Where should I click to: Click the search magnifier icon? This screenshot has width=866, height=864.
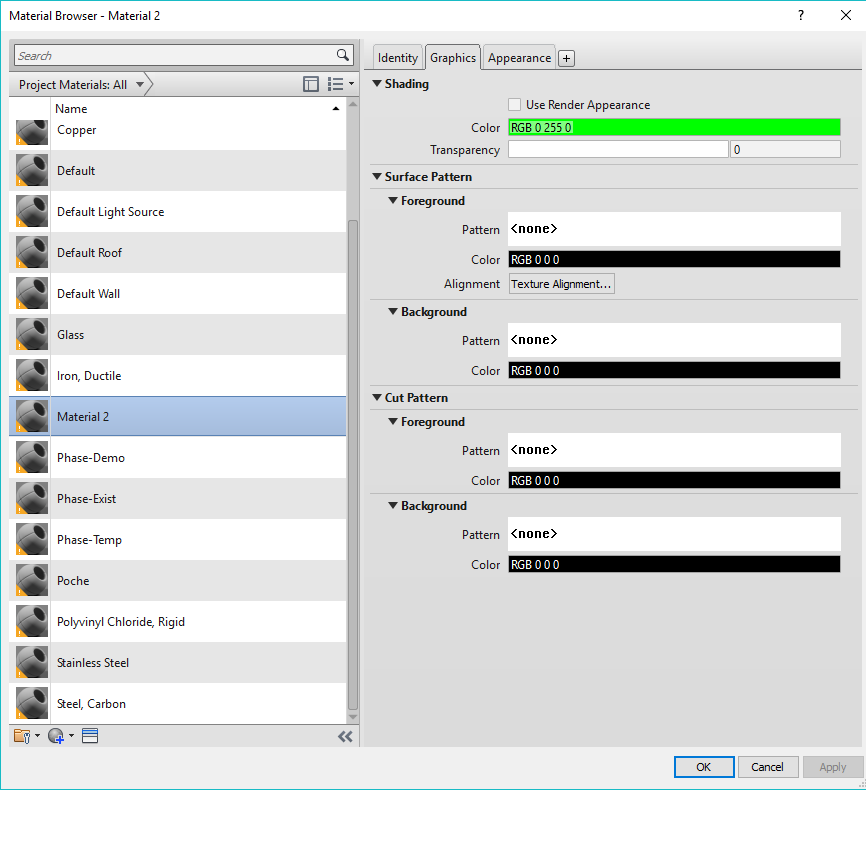pyautogui.click(x=342, y=55)
